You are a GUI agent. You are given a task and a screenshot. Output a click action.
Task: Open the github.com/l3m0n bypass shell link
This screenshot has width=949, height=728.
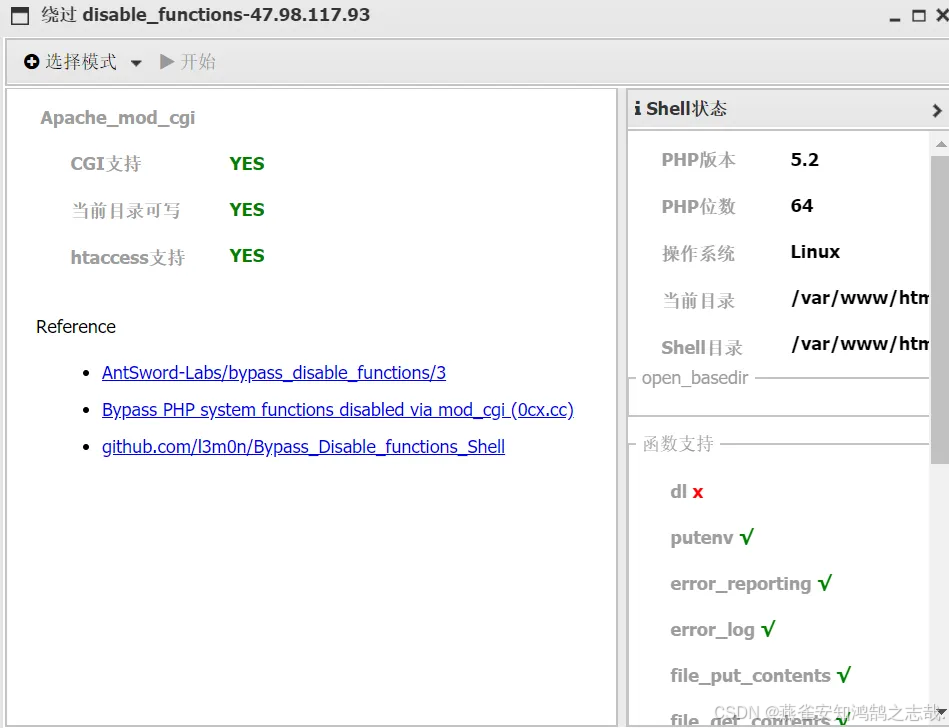pyautogui.click(x=302, y=446)
